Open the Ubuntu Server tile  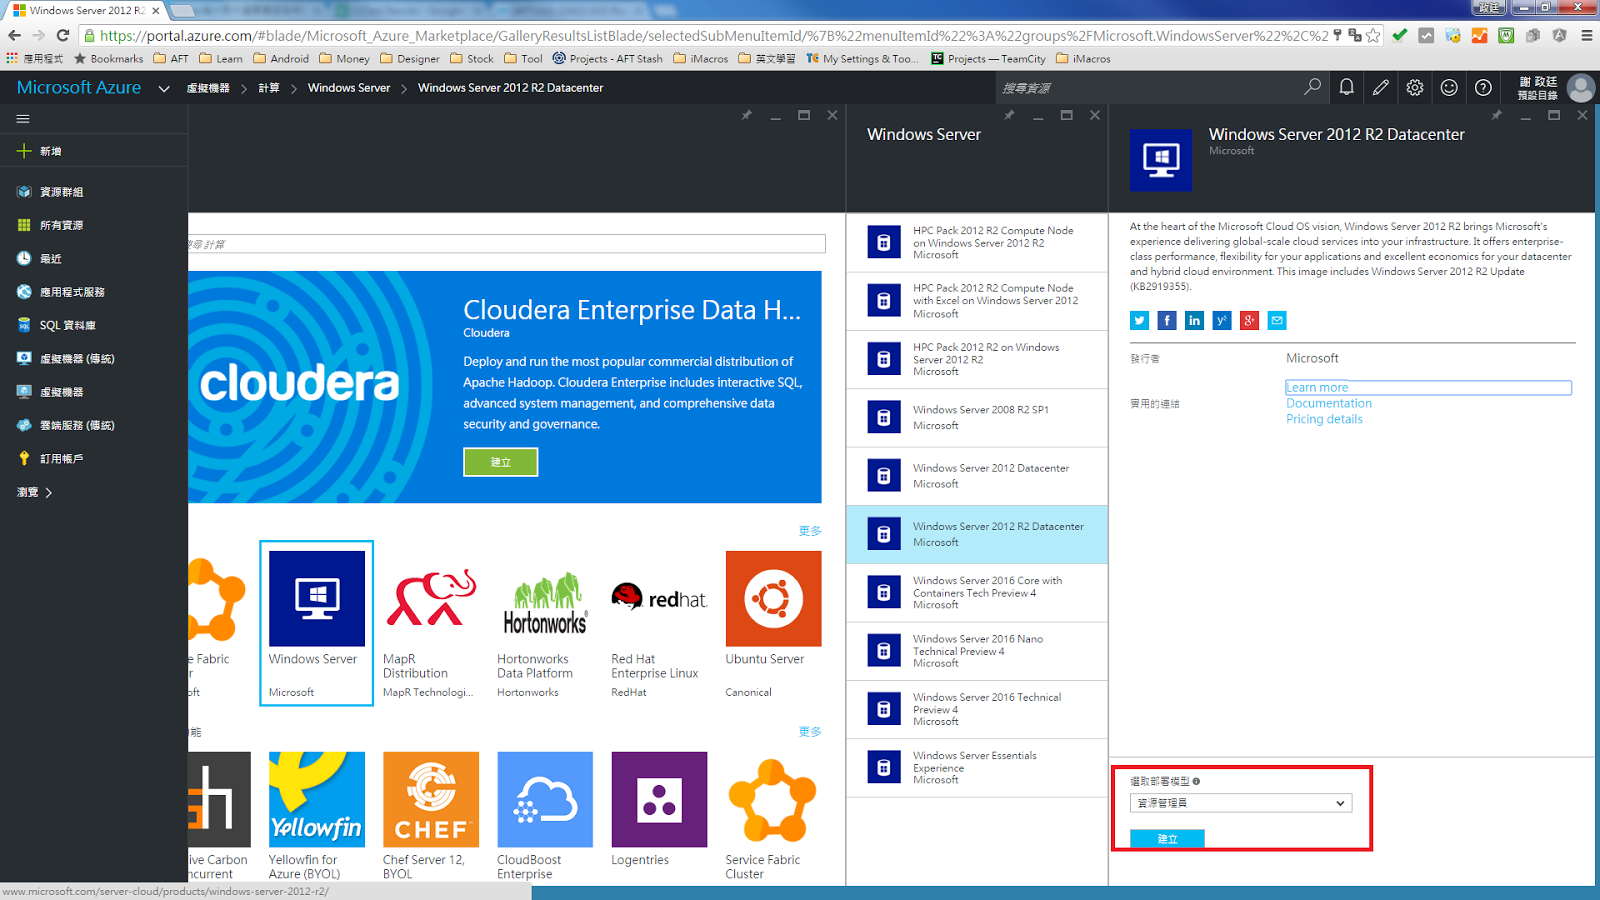pyautogui.click(x=773, y=623)
